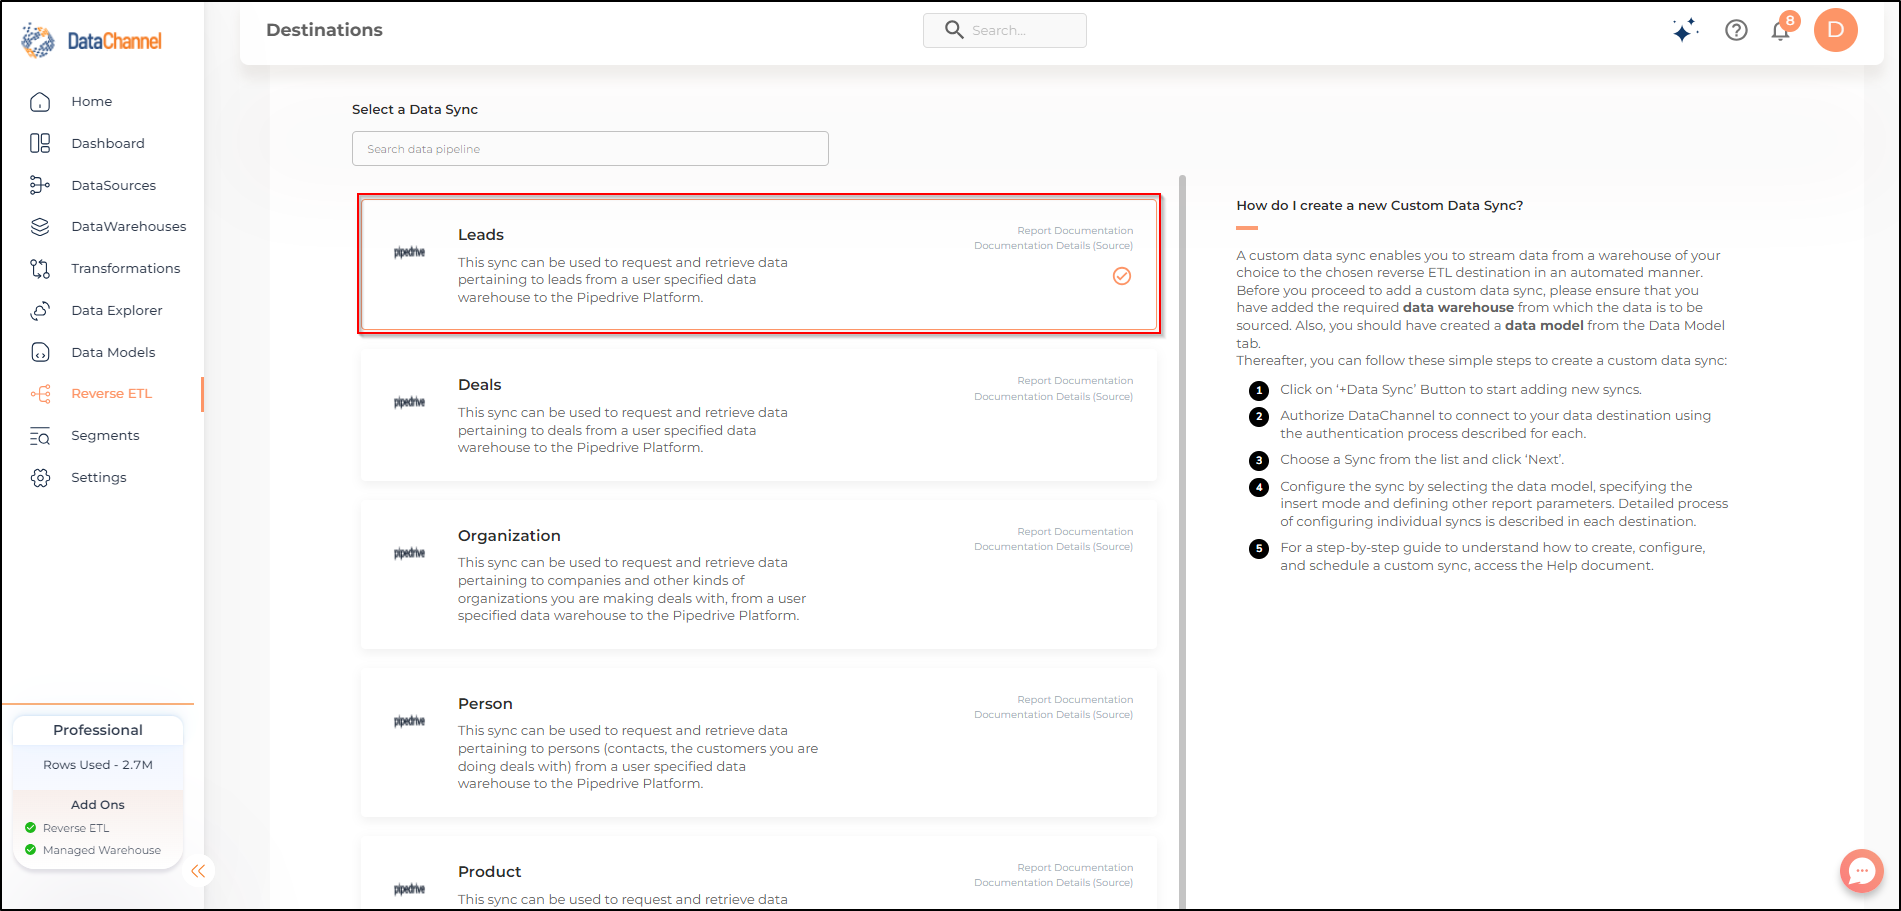The width and height of the screenshot is (1901, 911).
Task: Collapse the sidebar with double chevron
Action: point(198,871)
